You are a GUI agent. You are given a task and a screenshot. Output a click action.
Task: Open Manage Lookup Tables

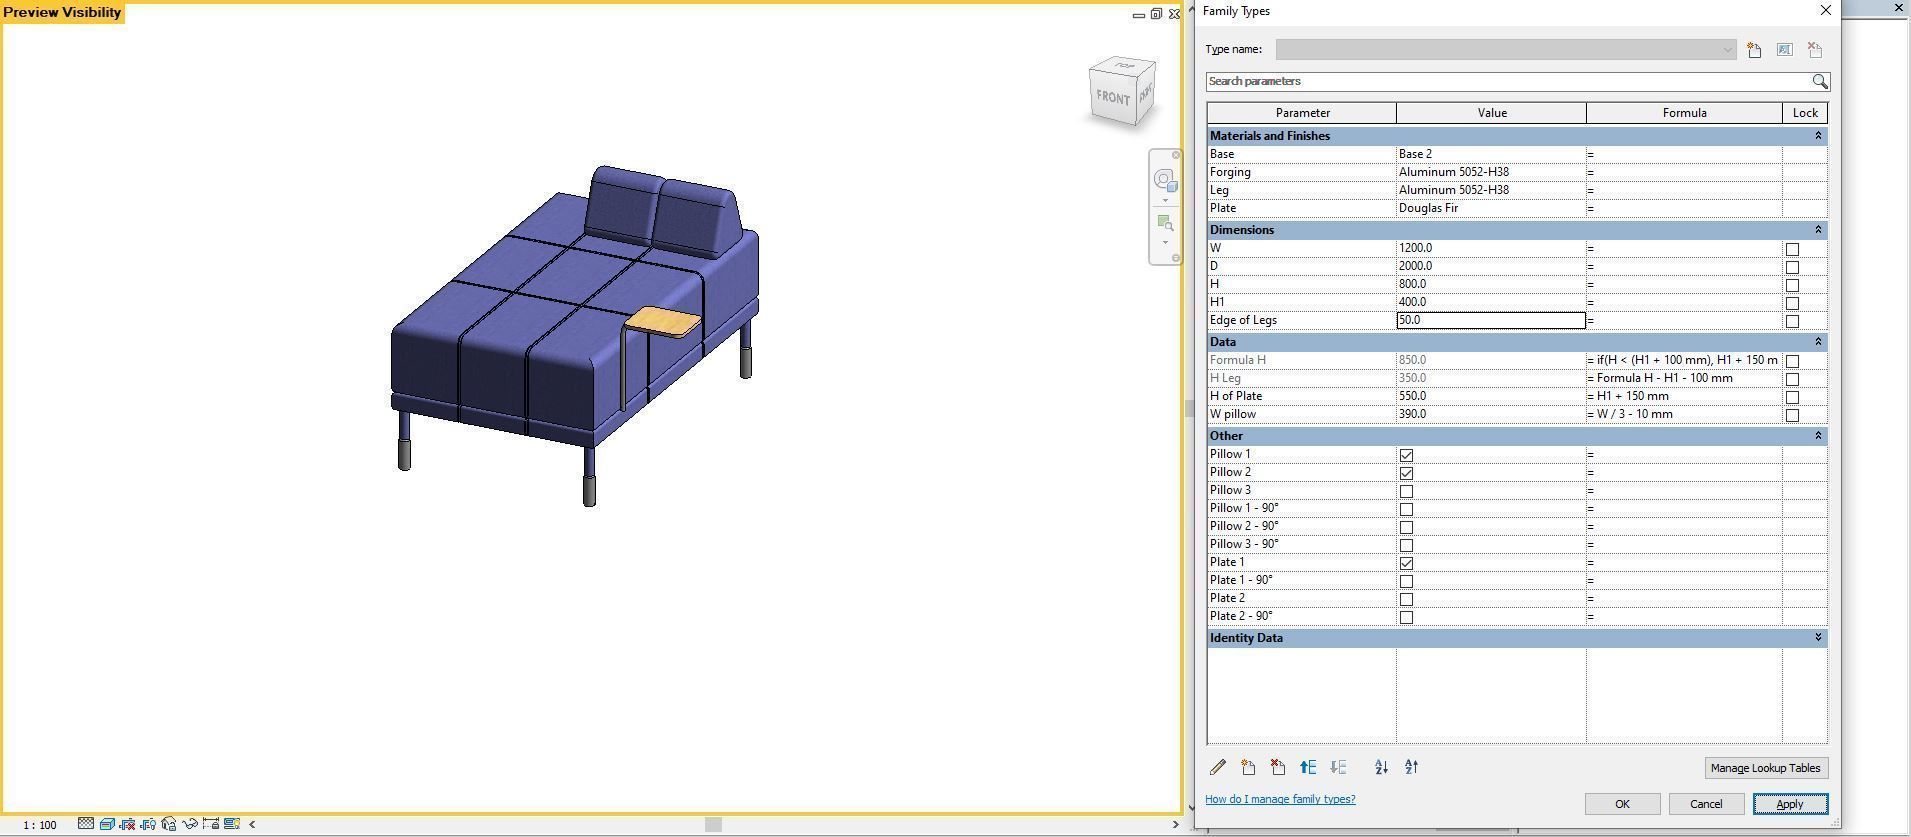pos(1765,768)
